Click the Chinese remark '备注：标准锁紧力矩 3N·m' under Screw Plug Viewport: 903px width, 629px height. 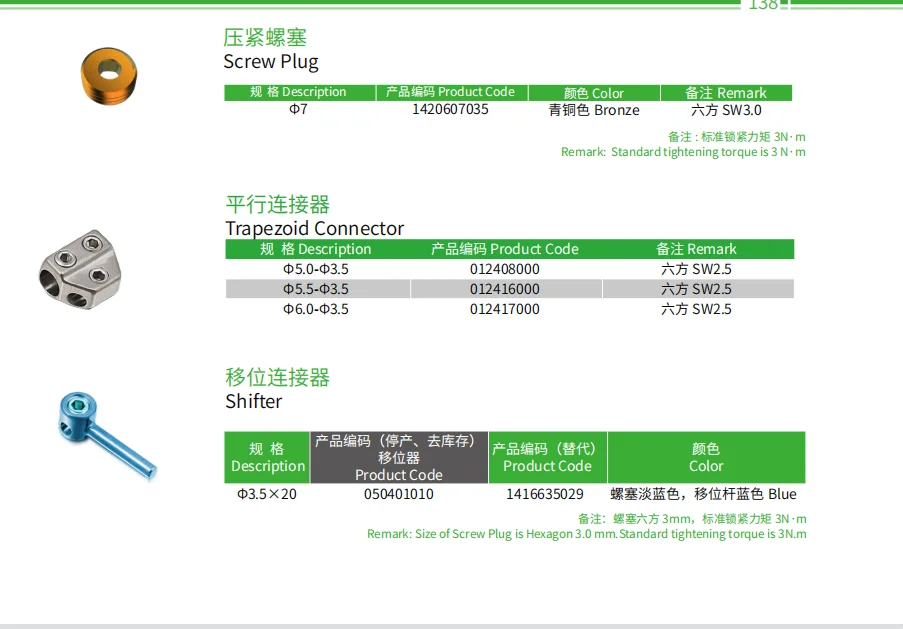pyautogui.click(x=737, y=137)
